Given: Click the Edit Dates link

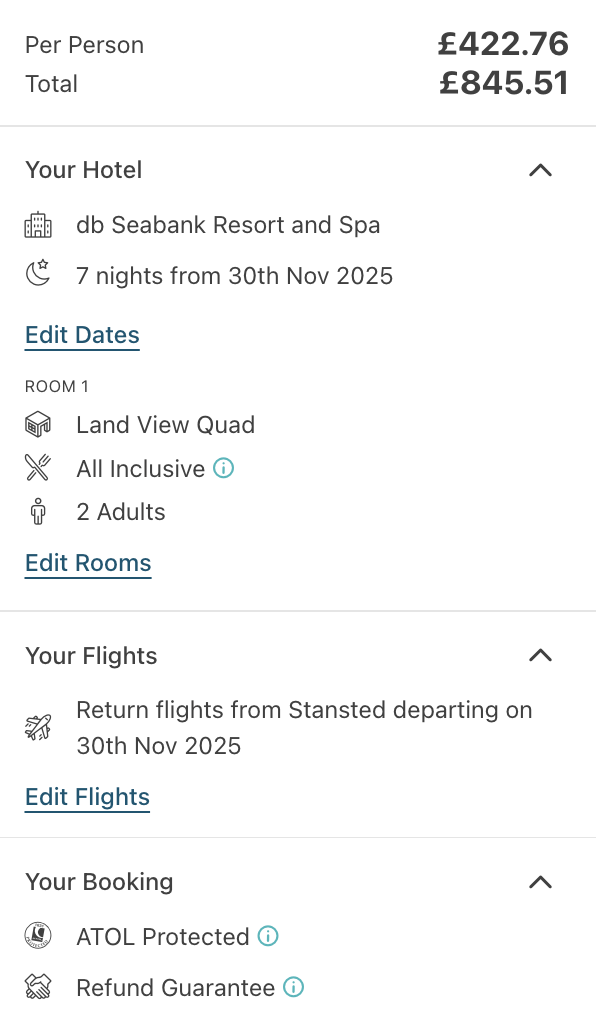Looking at the screenshot, I should pos(81,335).
